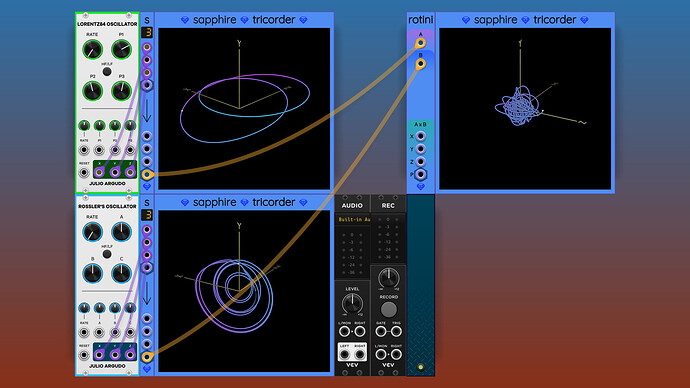
Task: Click the Audio LEVEL knob
Action: coord(352,304)
